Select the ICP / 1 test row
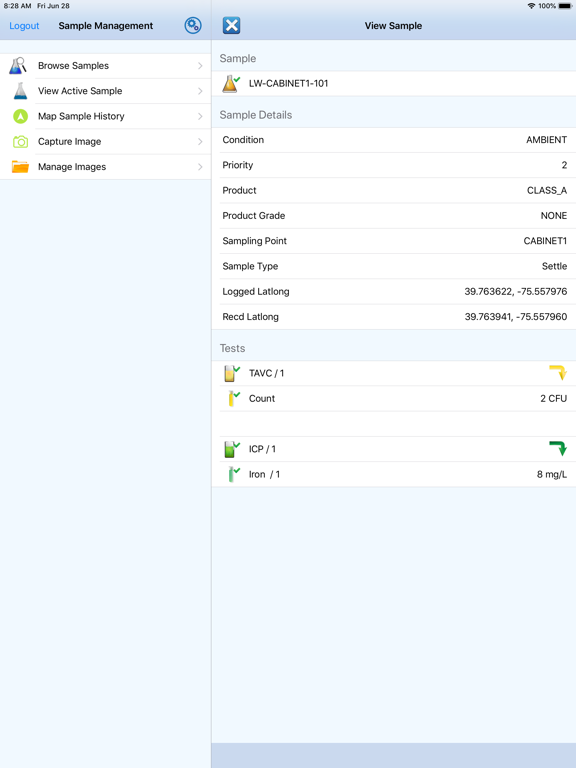 pyautogui.click(x=394, y=449)
